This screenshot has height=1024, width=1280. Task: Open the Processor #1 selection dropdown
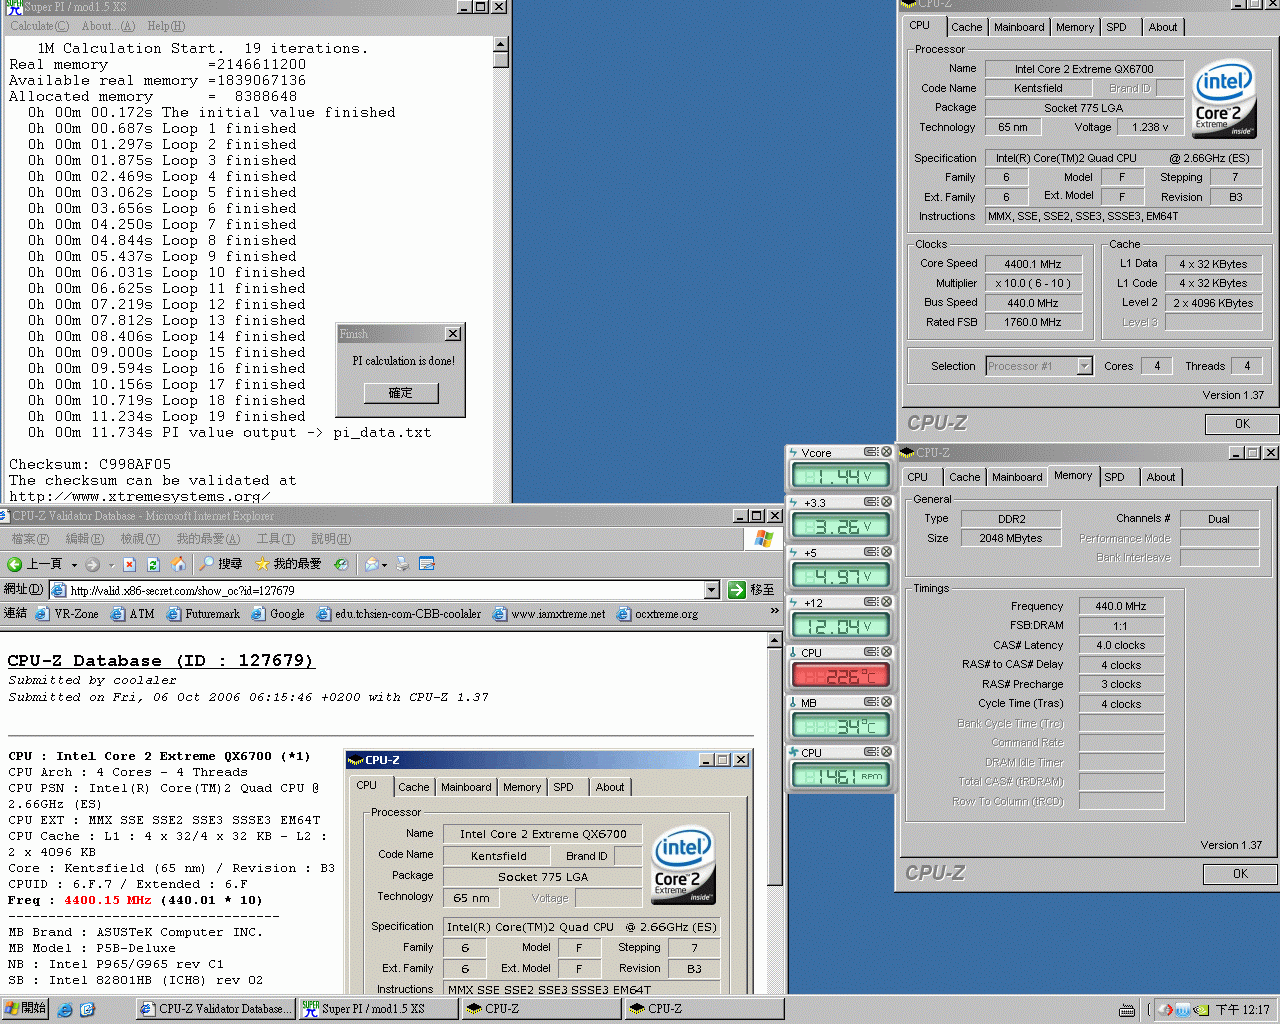[x=1084, y=366]
